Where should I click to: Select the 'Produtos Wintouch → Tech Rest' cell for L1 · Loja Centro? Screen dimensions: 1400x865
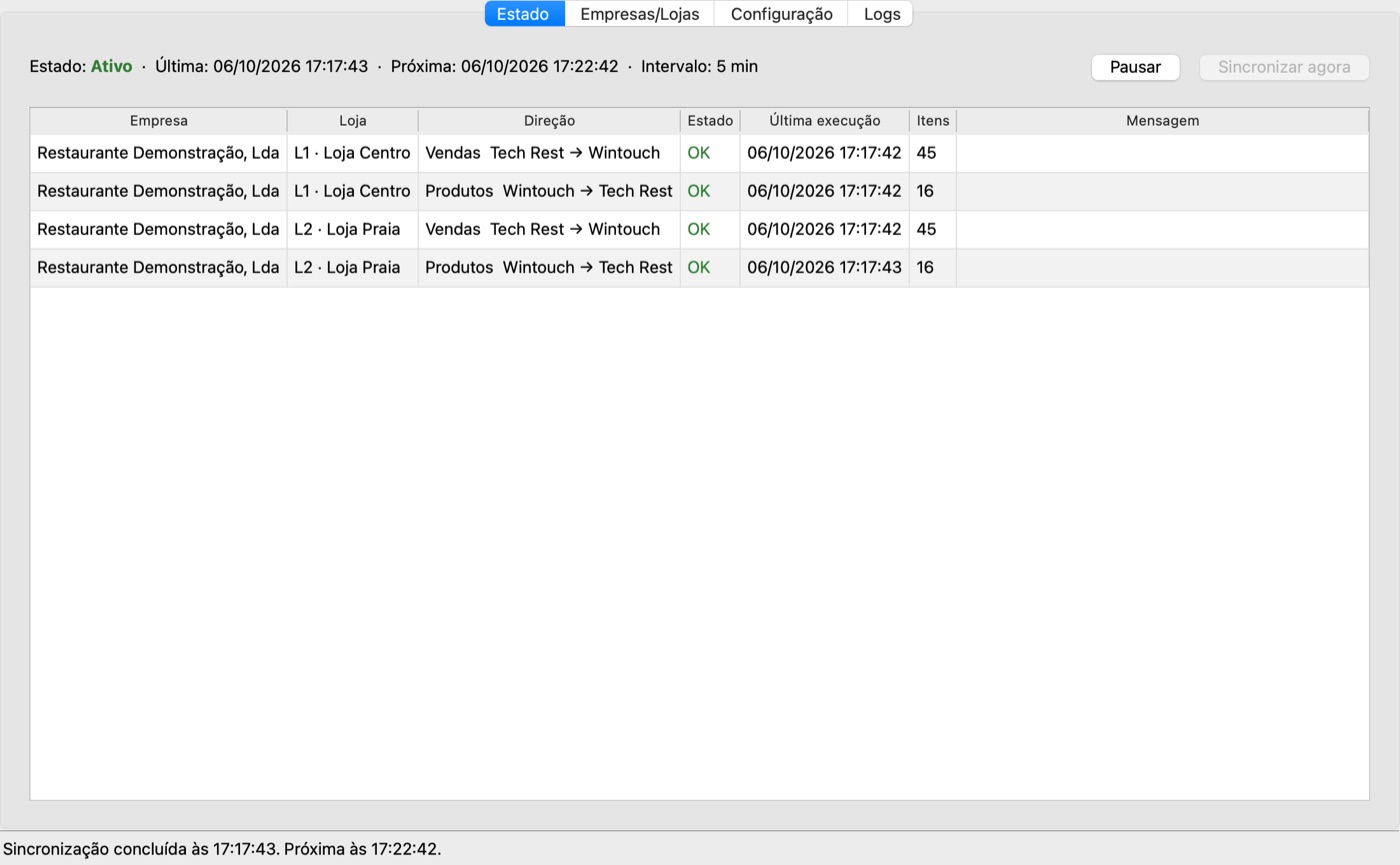click(x=549, y=191)
